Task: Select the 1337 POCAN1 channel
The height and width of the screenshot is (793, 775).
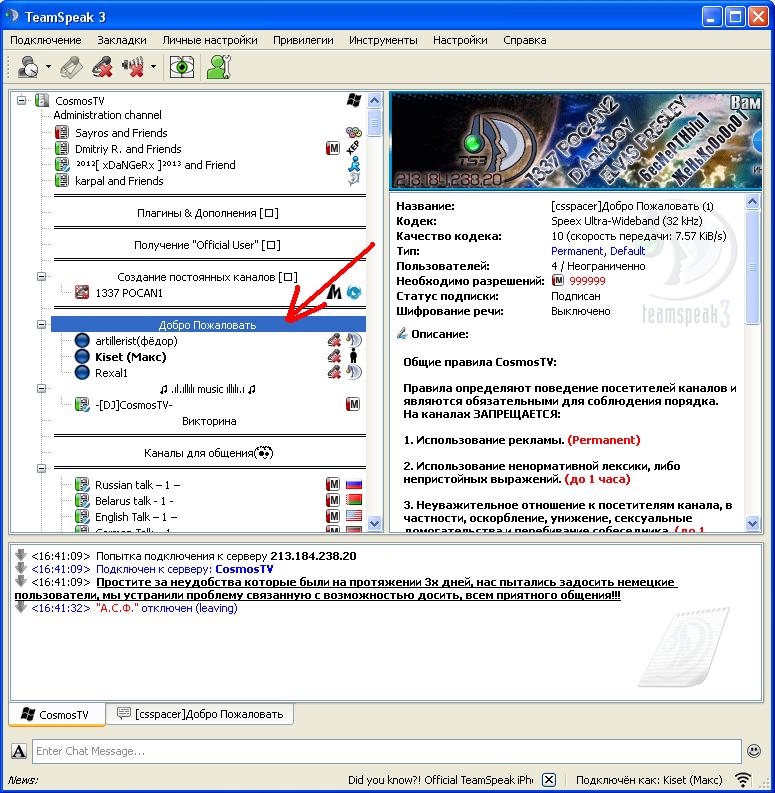Action: [x=128, y=293]
